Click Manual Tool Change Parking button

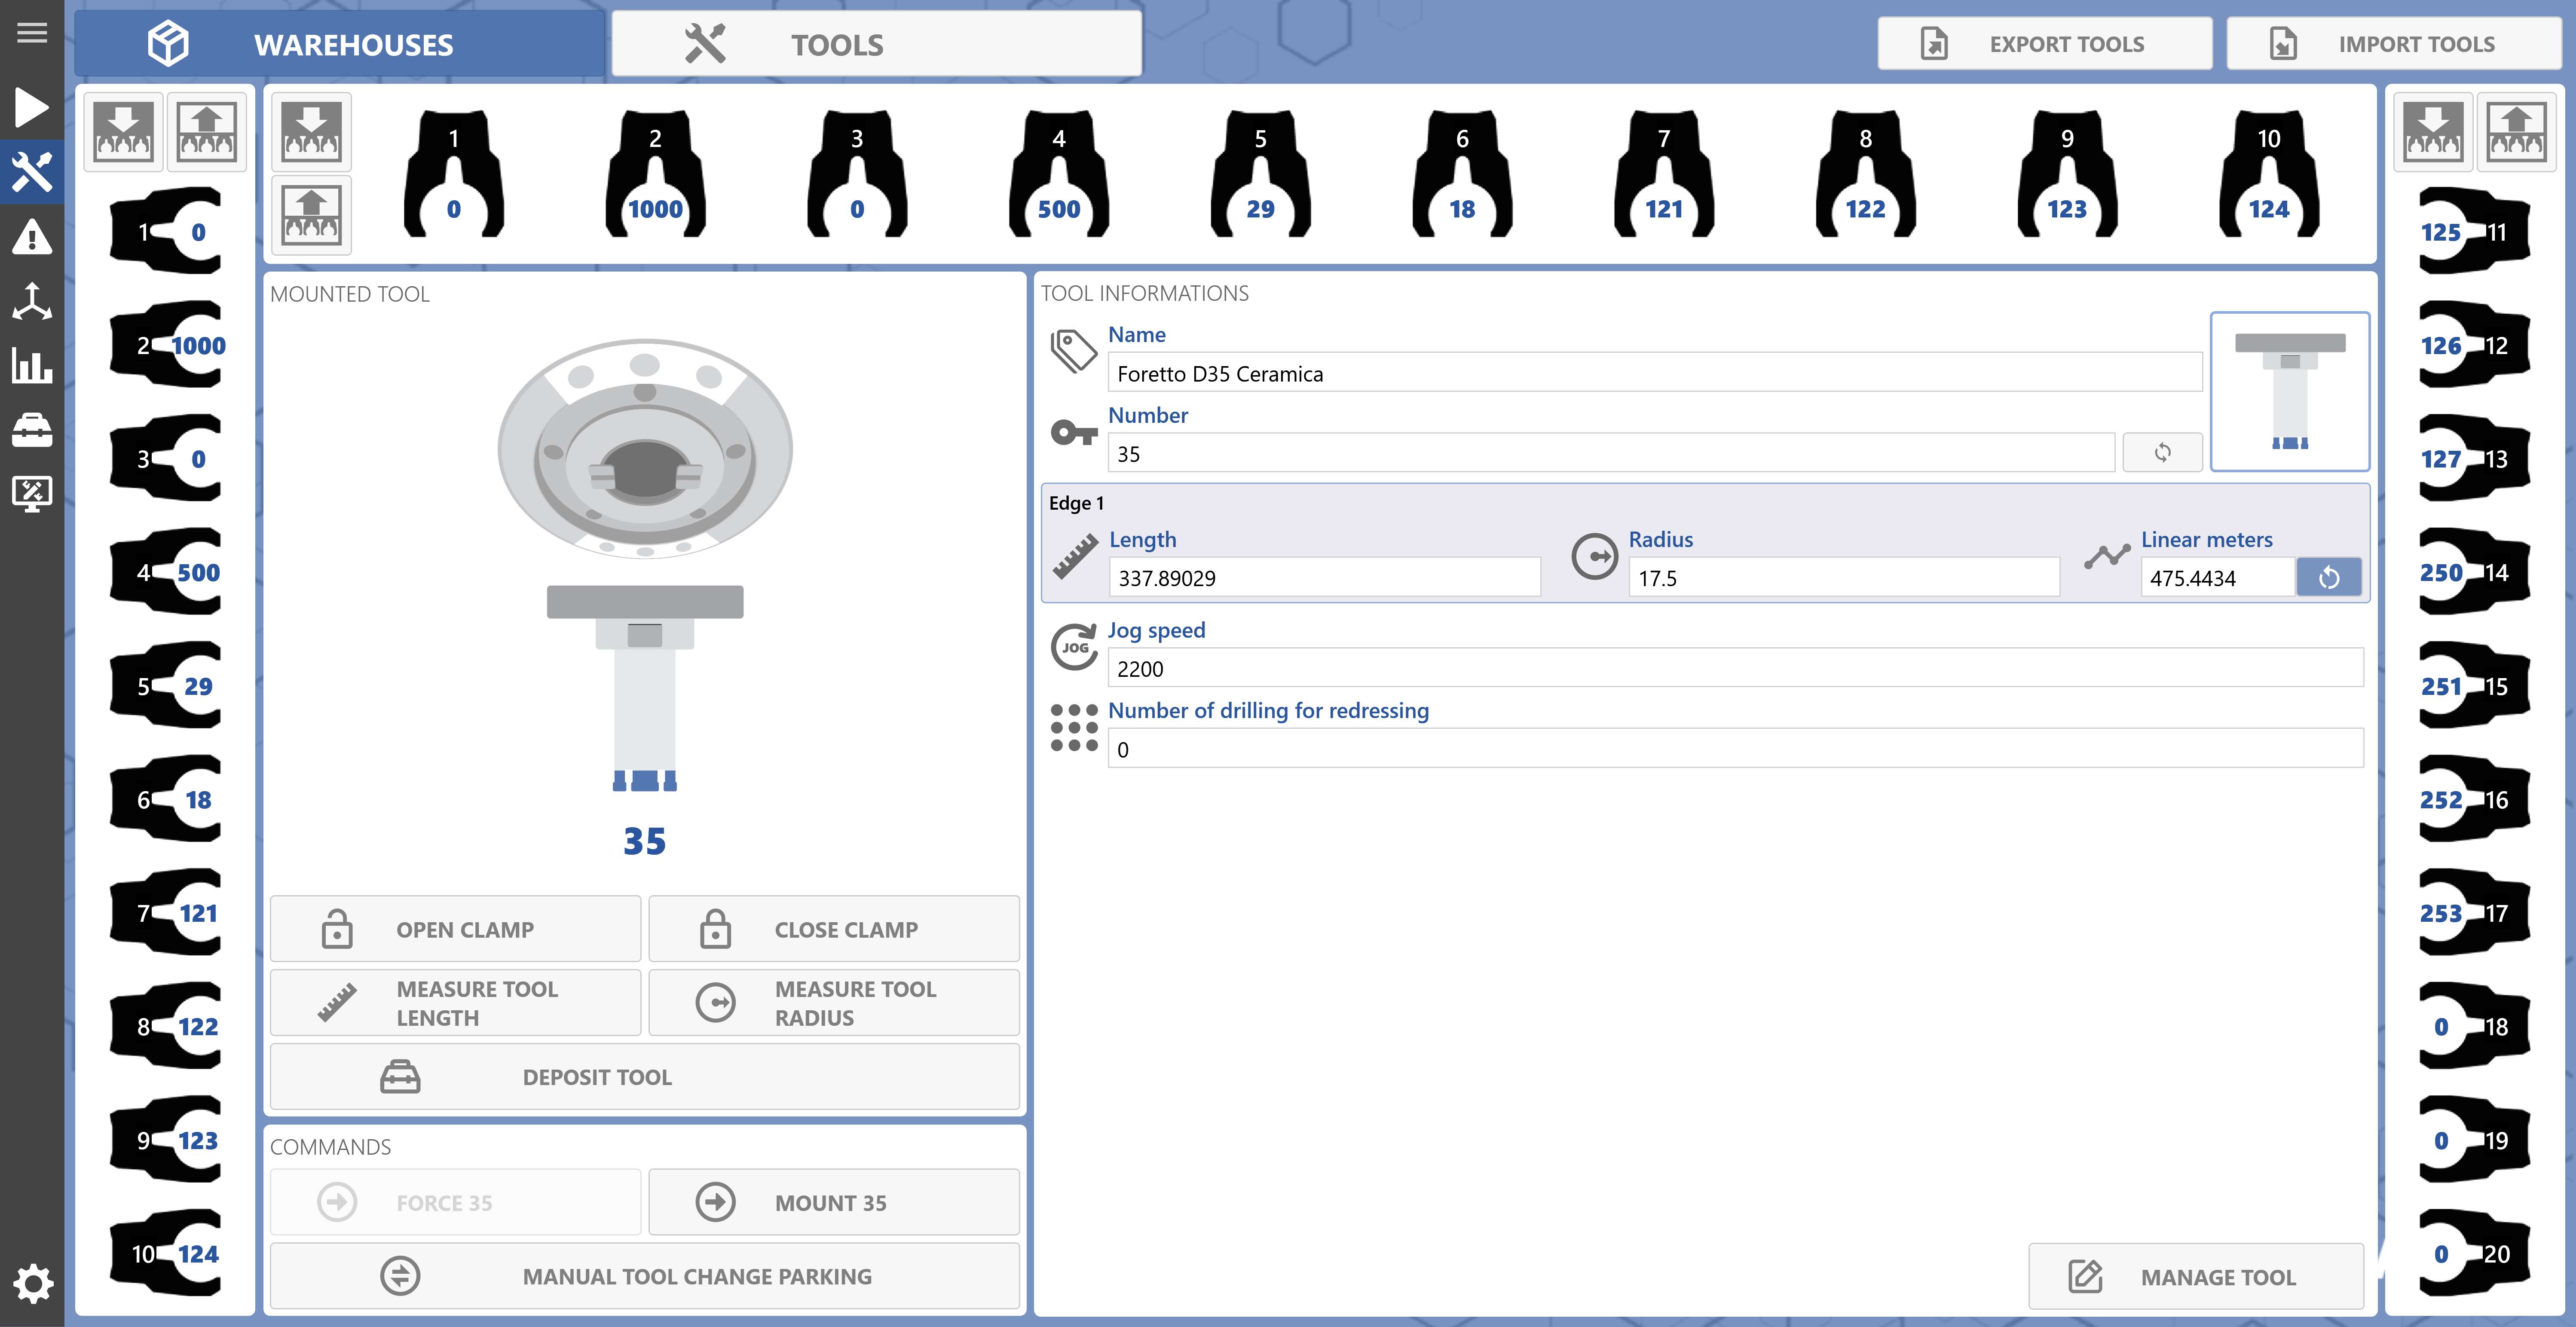pyautogui.click(x=645, y=1276)
